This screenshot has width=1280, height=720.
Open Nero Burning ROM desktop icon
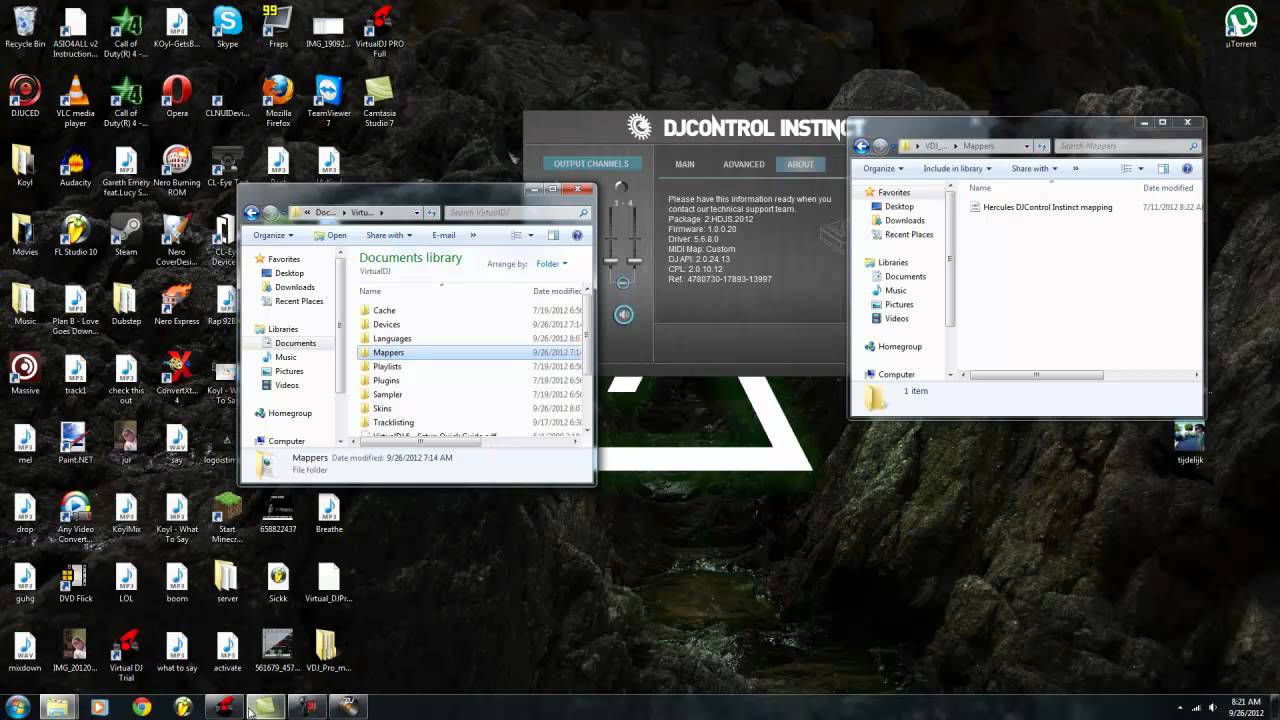click(177, 170)
